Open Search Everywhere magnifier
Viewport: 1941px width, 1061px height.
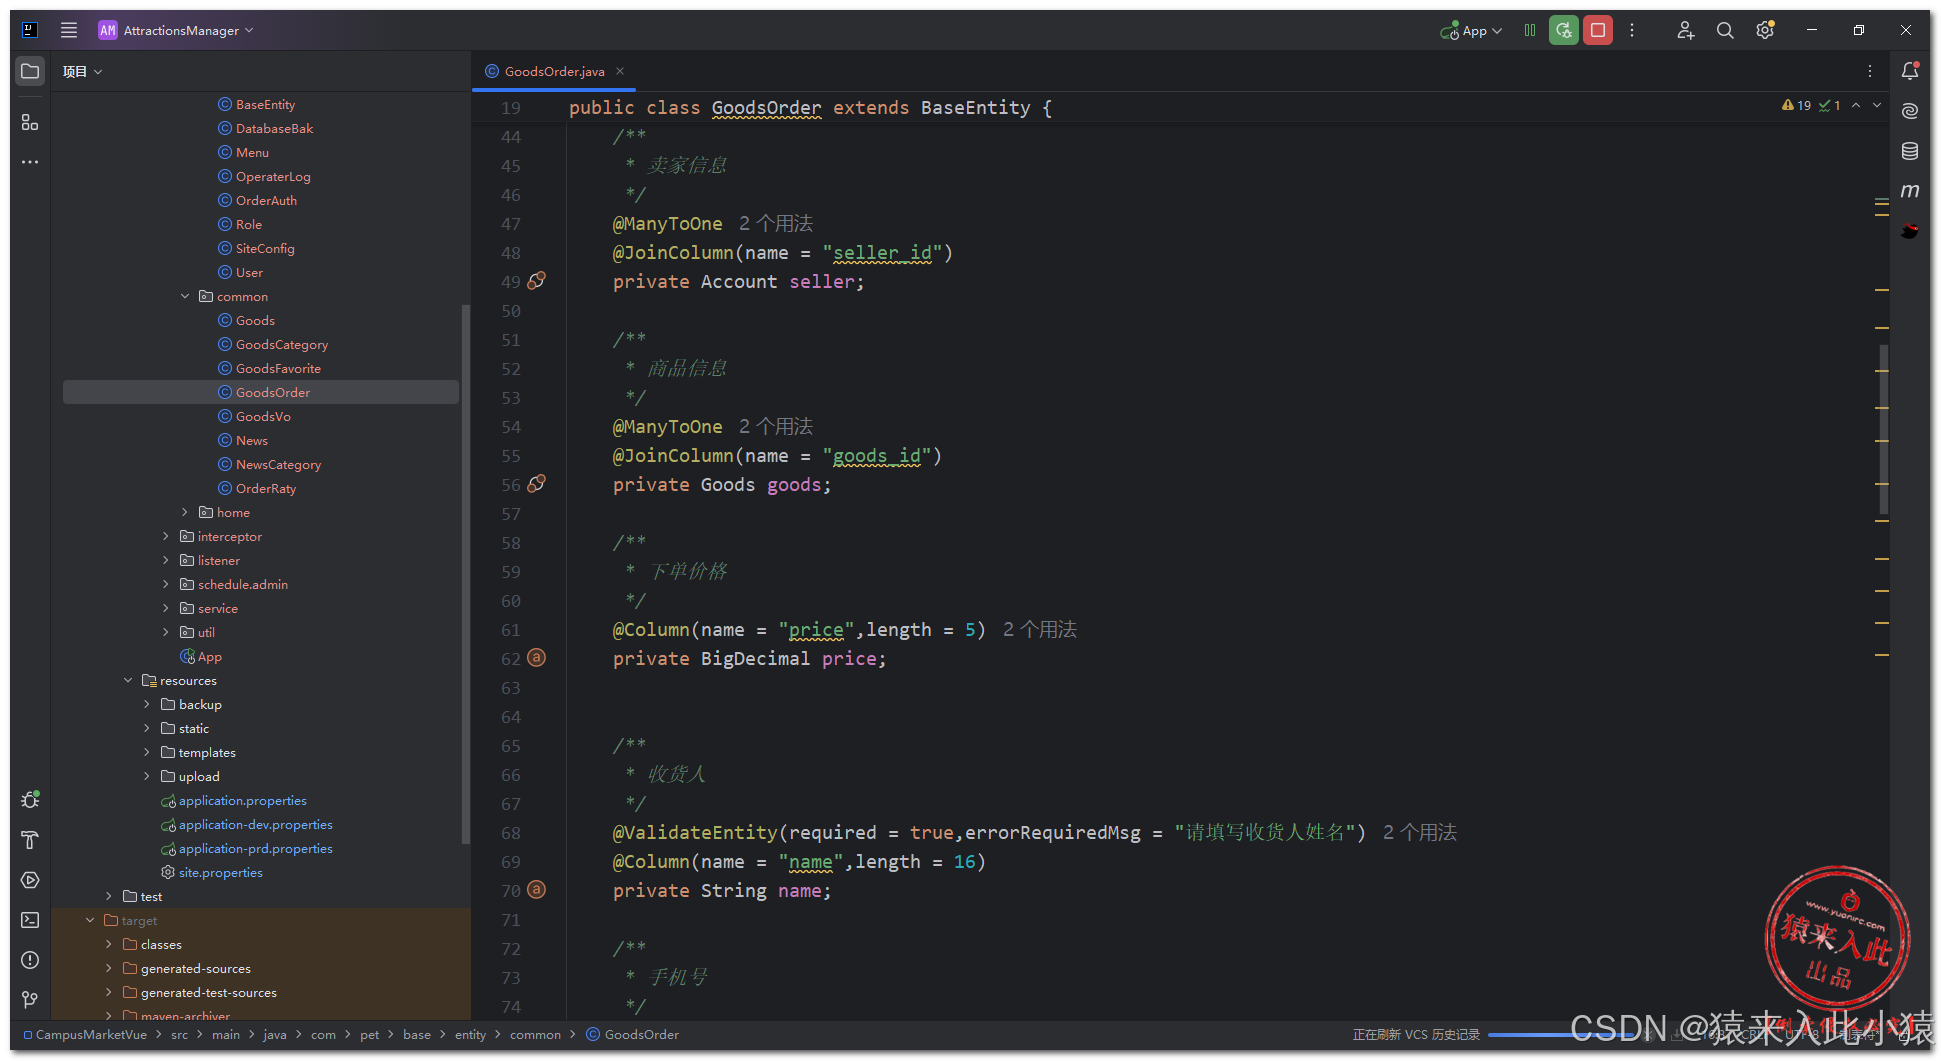pyautogui.click(x=1725, y=30)
